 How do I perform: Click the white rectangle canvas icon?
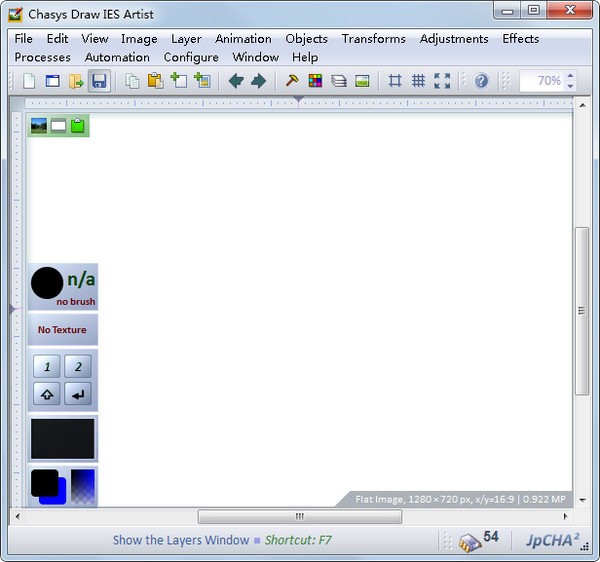59,126
